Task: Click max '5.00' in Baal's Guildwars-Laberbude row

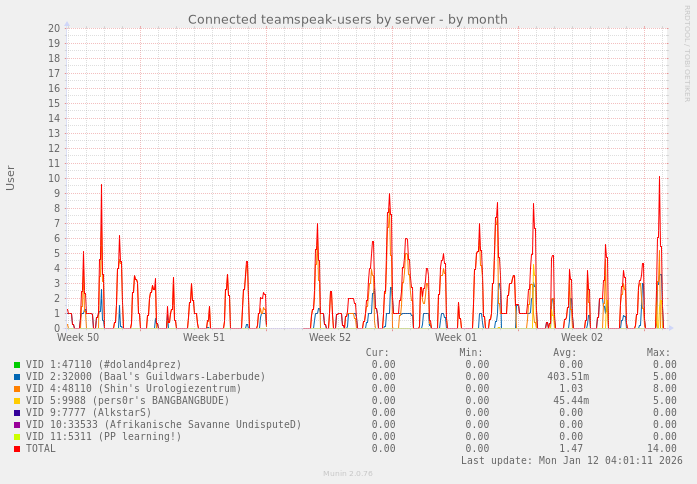Action: tap(665, 377)
